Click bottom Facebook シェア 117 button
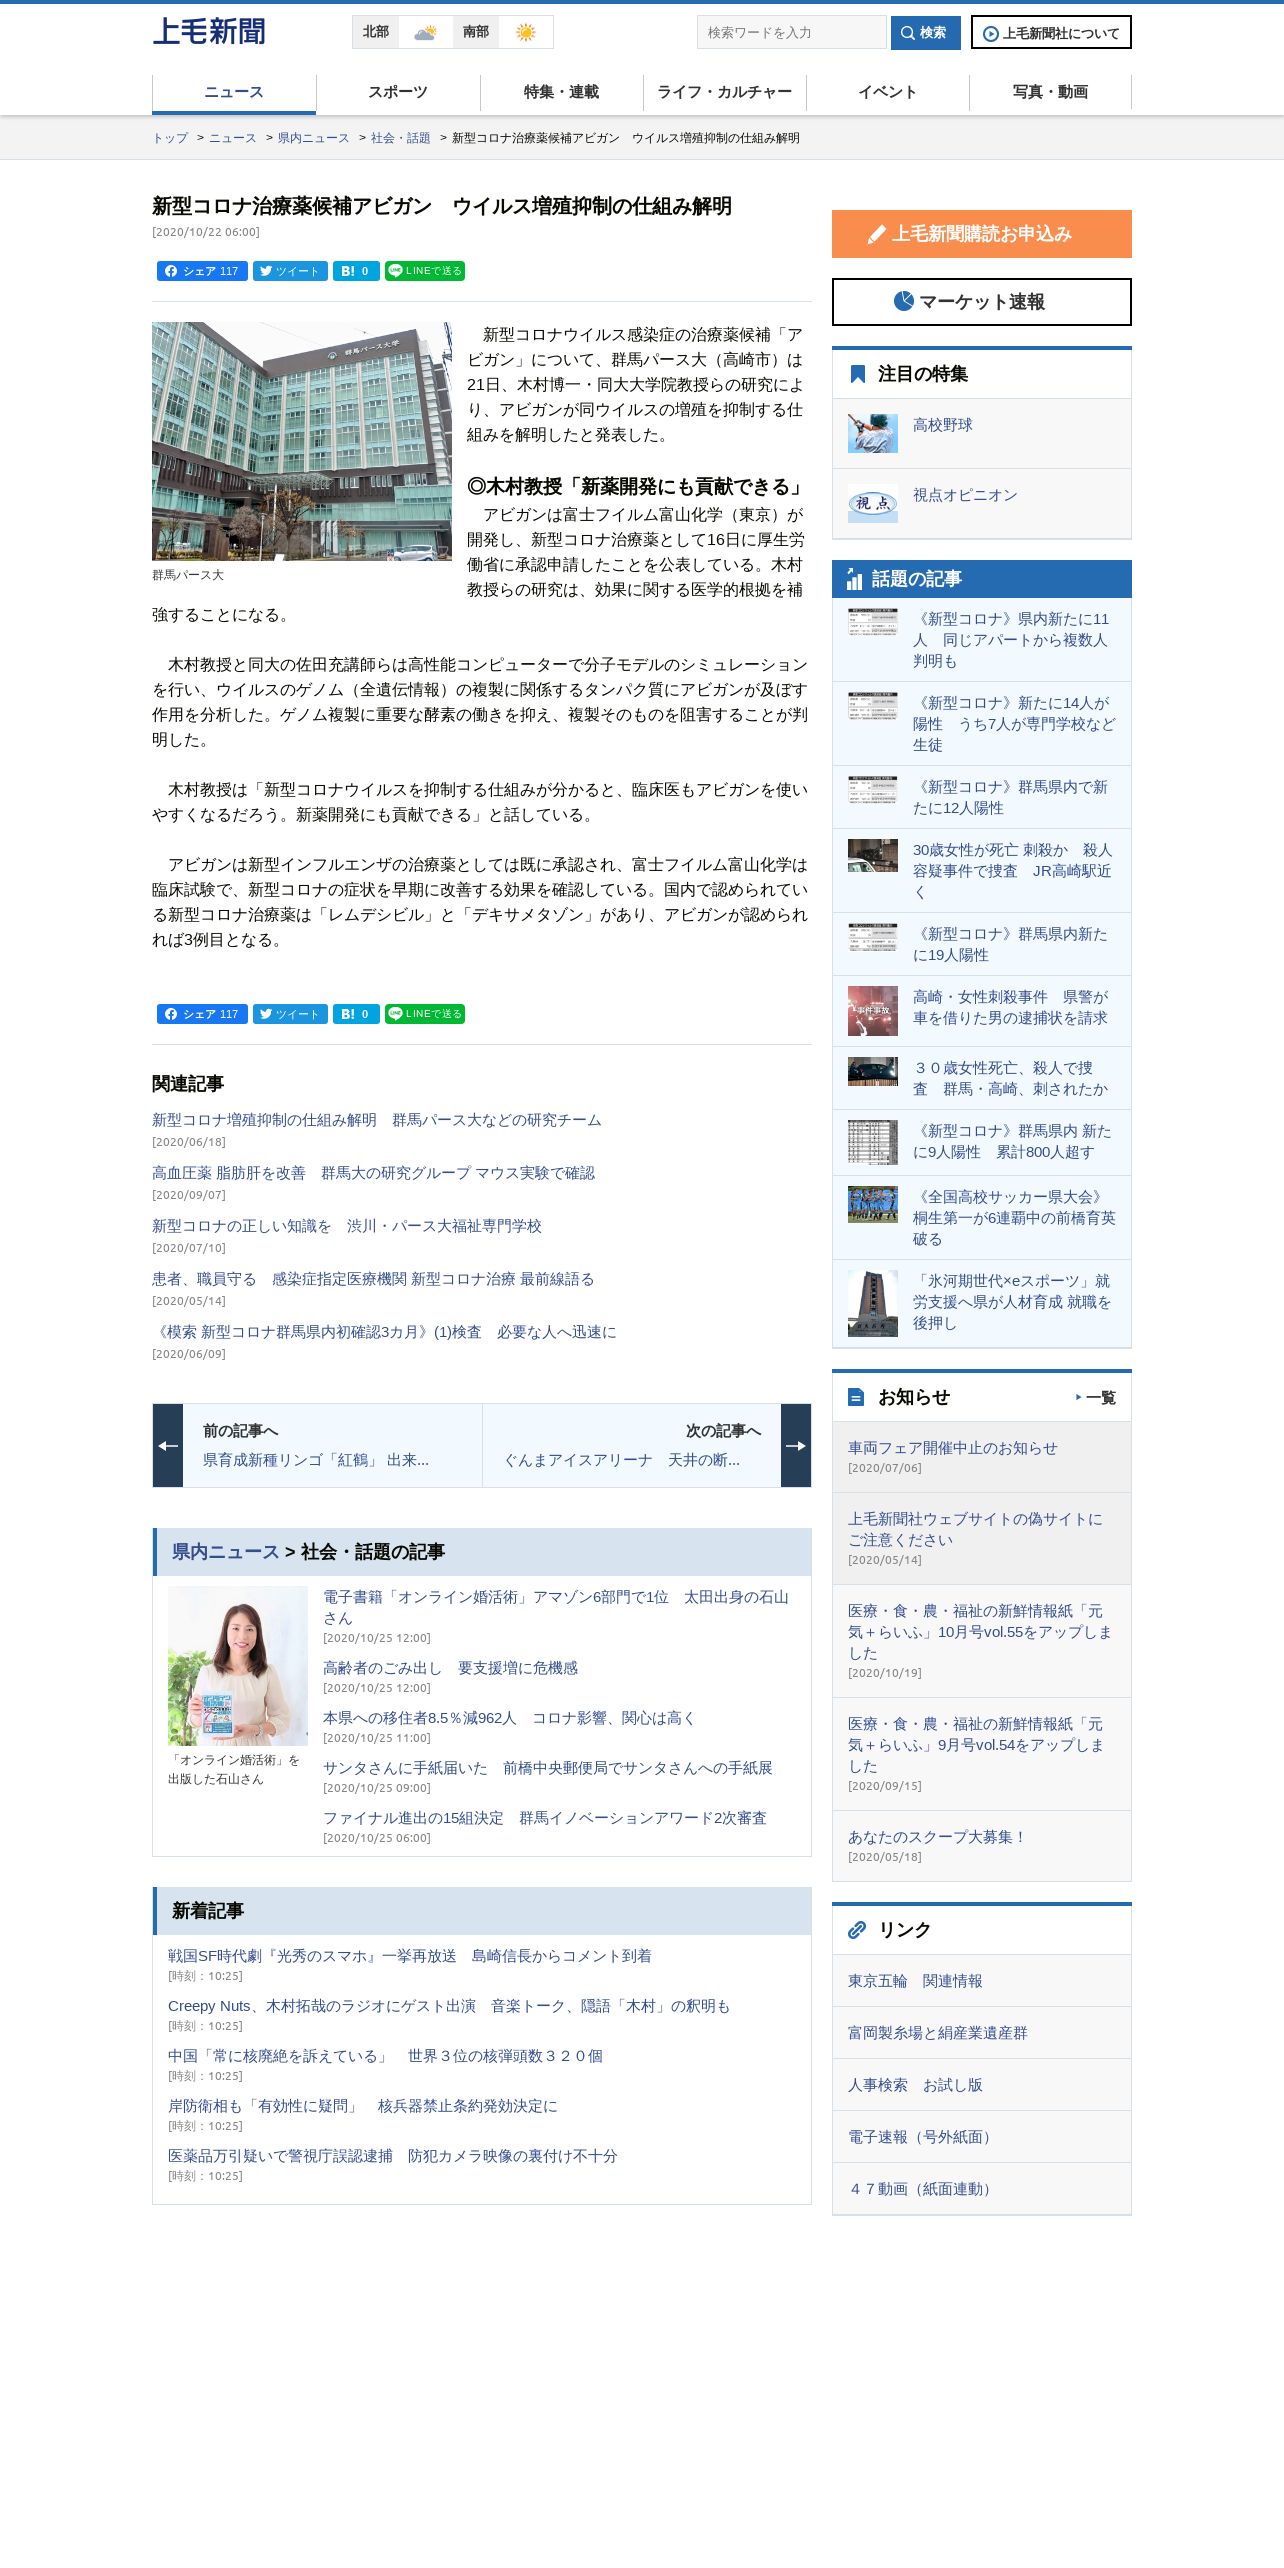The image size is (1284, 2568). 202,1014
